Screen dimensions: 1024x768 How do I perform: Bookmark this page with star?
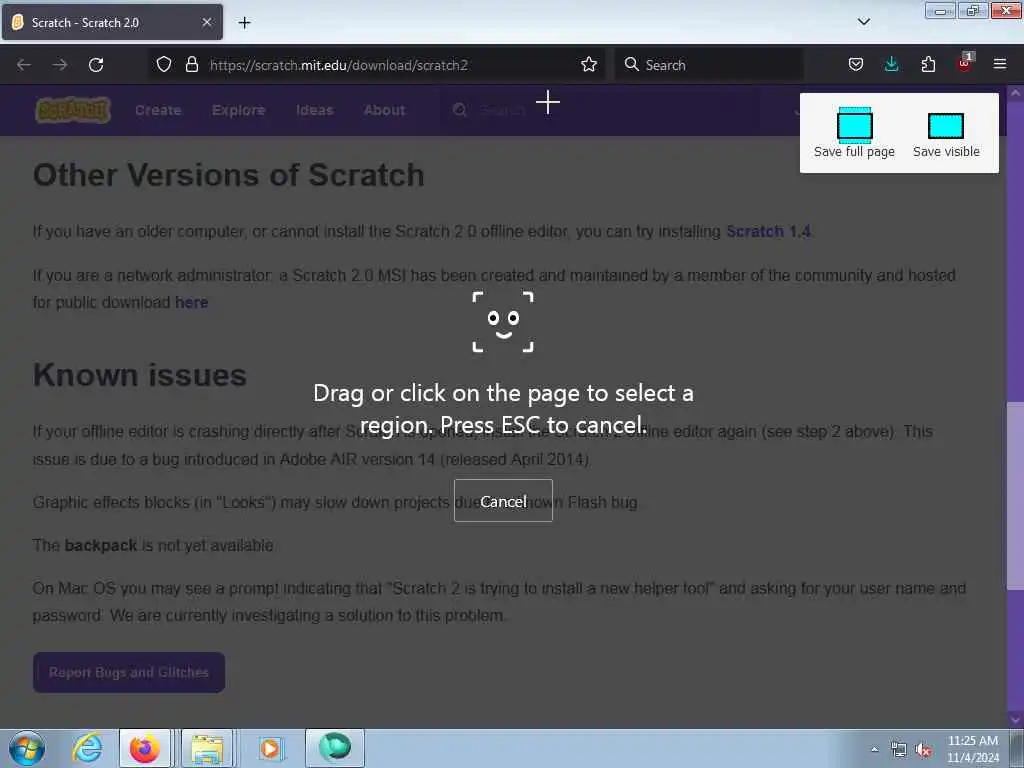pyautogui.click(x=588, y=65)
